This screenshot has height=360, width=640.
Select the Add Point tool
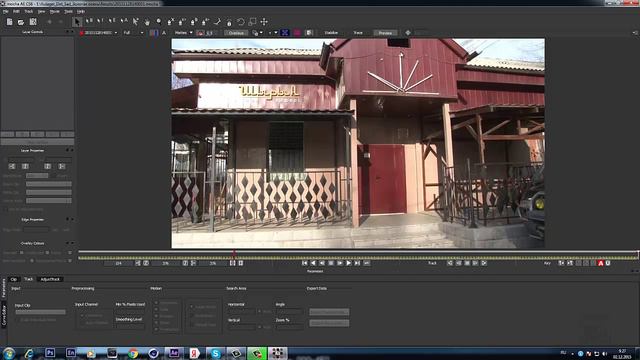pos(136,22)
